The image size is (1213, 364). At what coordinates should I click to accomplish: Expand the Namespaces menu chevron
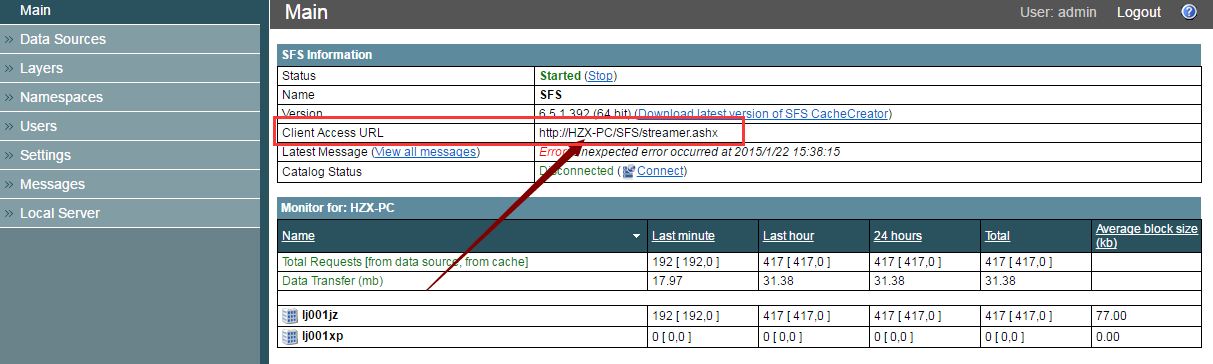pyautogui.click(x=8, y=98)
